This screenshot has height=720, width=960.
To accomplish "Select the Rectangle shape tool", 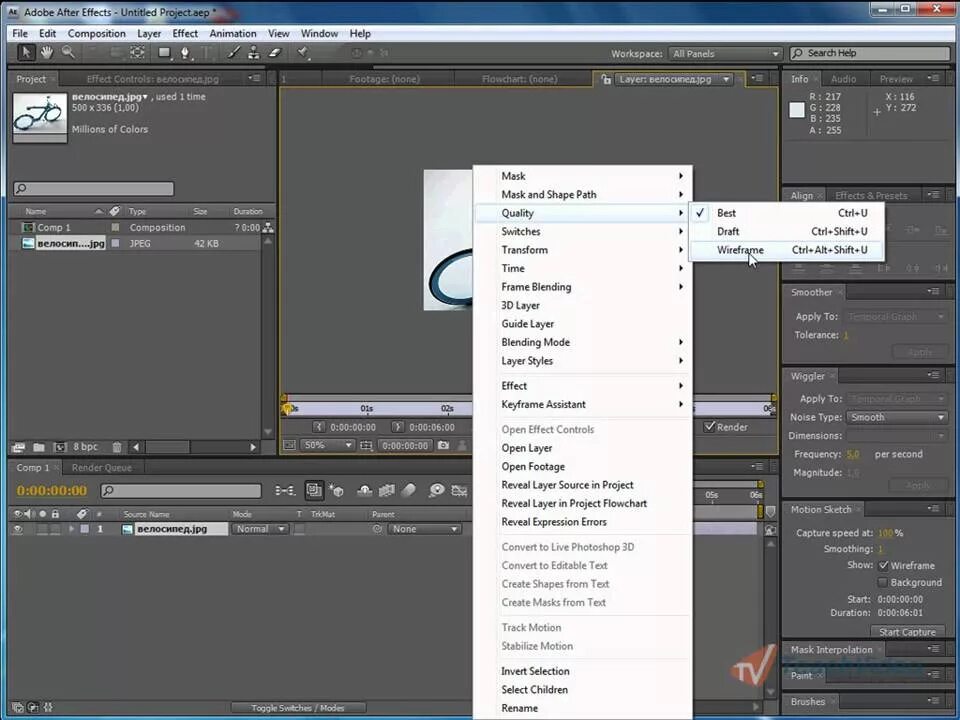I will pos(164,53).
